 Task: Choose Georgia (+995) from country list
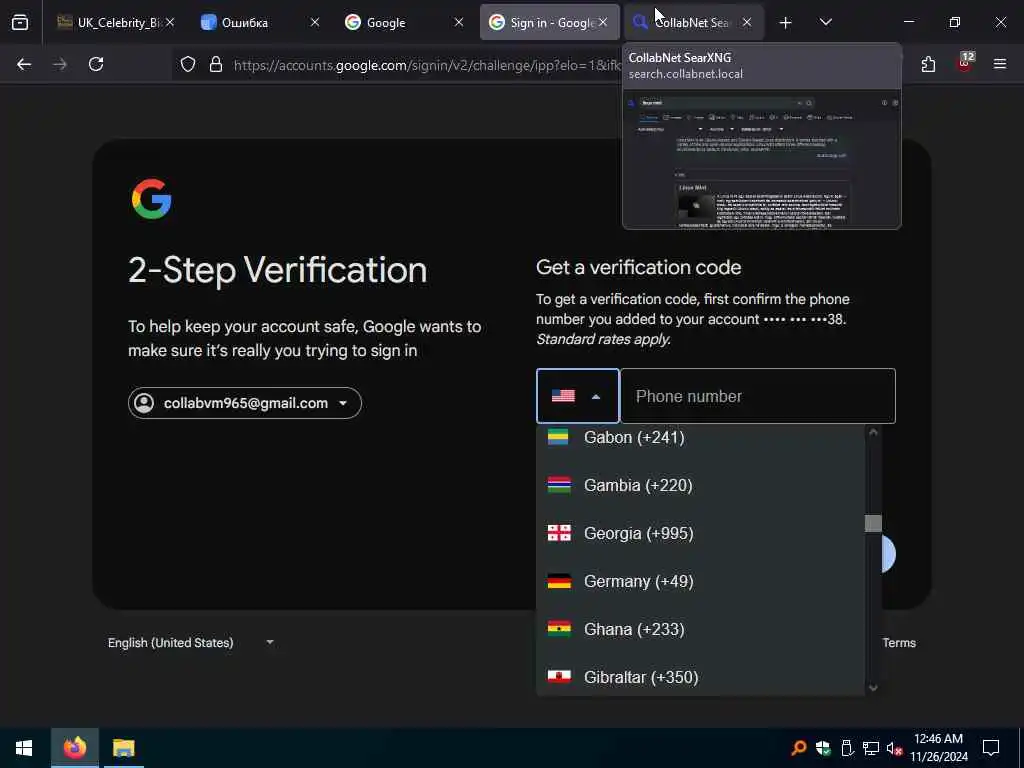[701, 533]
